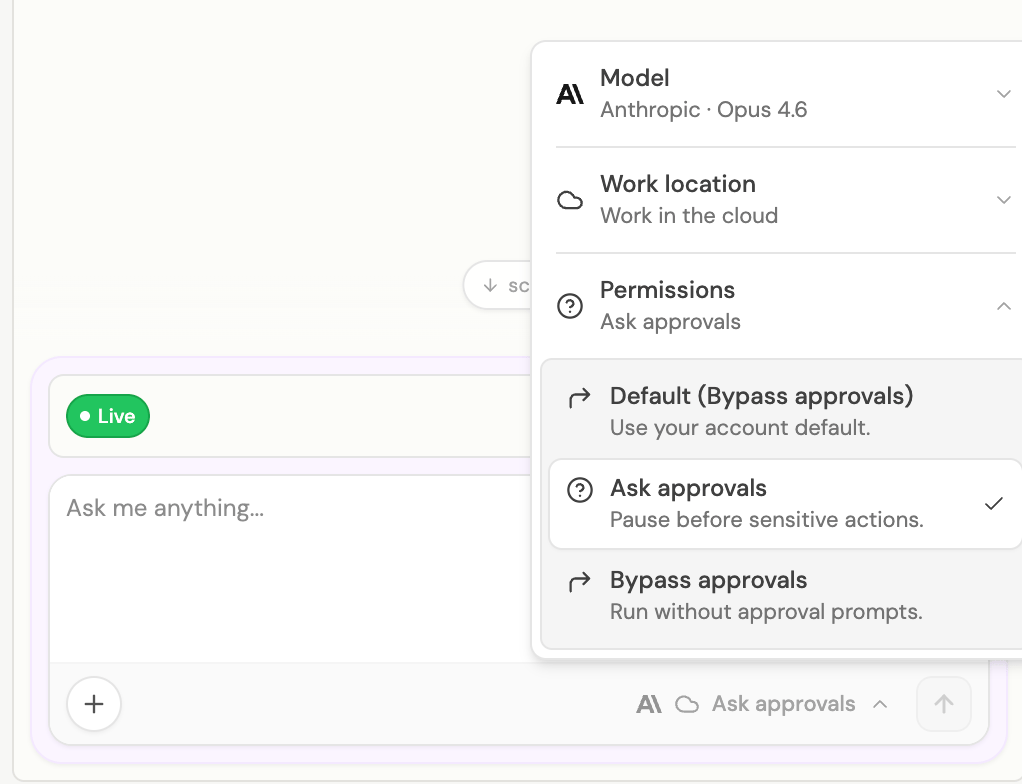1022x784 pixels.
Task: Click the Anthropic · Opus 4.6 text
Action: pos(703,109)
